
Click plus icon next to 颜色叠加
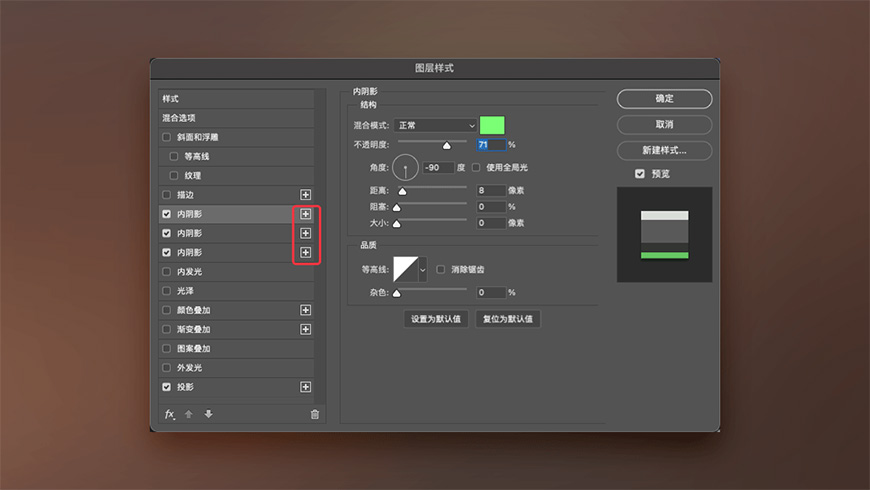click(305, 310)
